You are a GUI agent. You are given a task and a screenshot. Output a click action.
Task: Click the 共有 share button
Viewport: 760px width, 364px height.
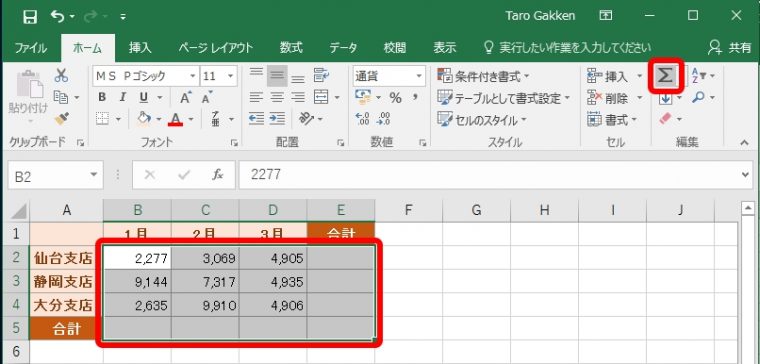tap(729, 47)
